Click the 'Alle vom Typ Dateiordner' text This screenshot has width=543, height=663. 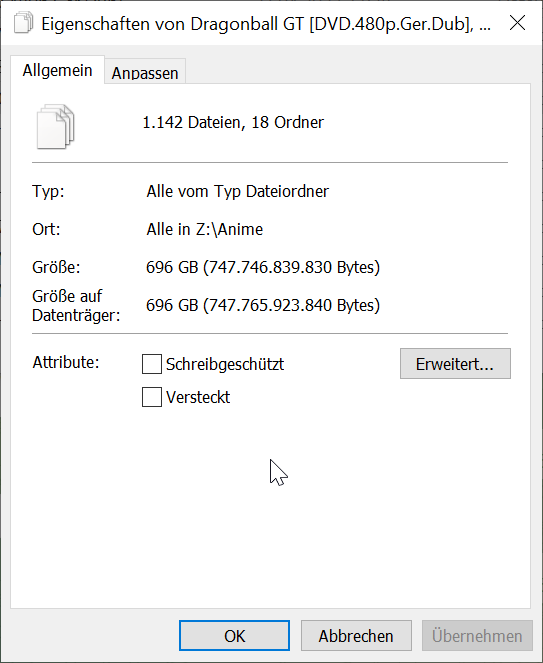pos(237,192)
